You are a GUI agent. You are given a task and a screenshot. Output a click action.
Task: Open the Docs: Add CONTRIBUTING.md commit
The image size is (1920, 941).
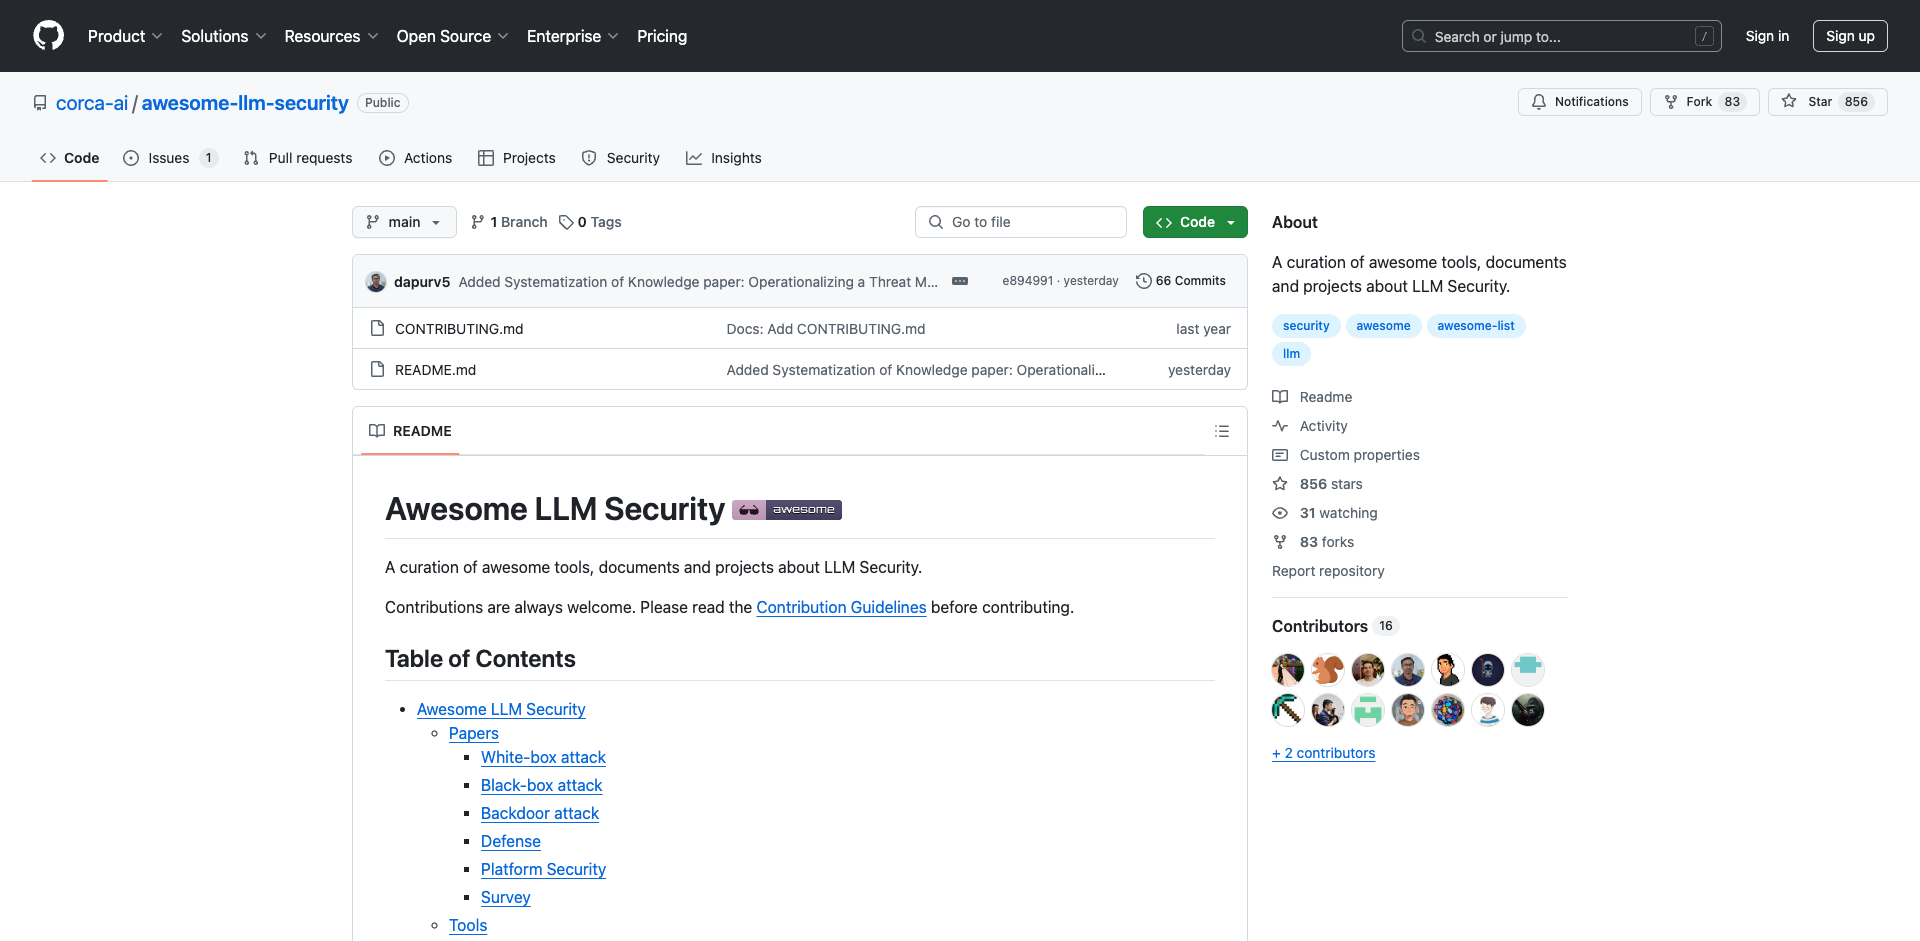point(826,329)
